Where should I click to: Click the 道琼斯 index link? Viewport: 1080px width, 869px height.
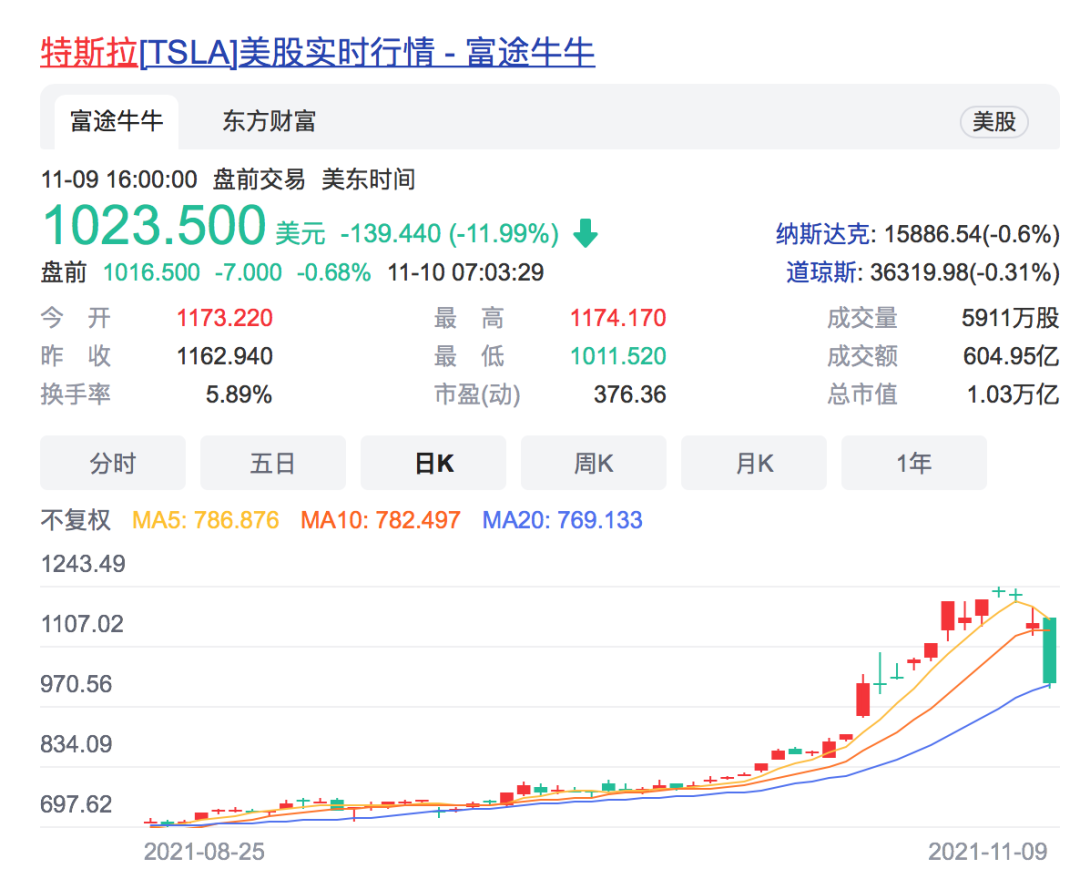pos(822,272)
